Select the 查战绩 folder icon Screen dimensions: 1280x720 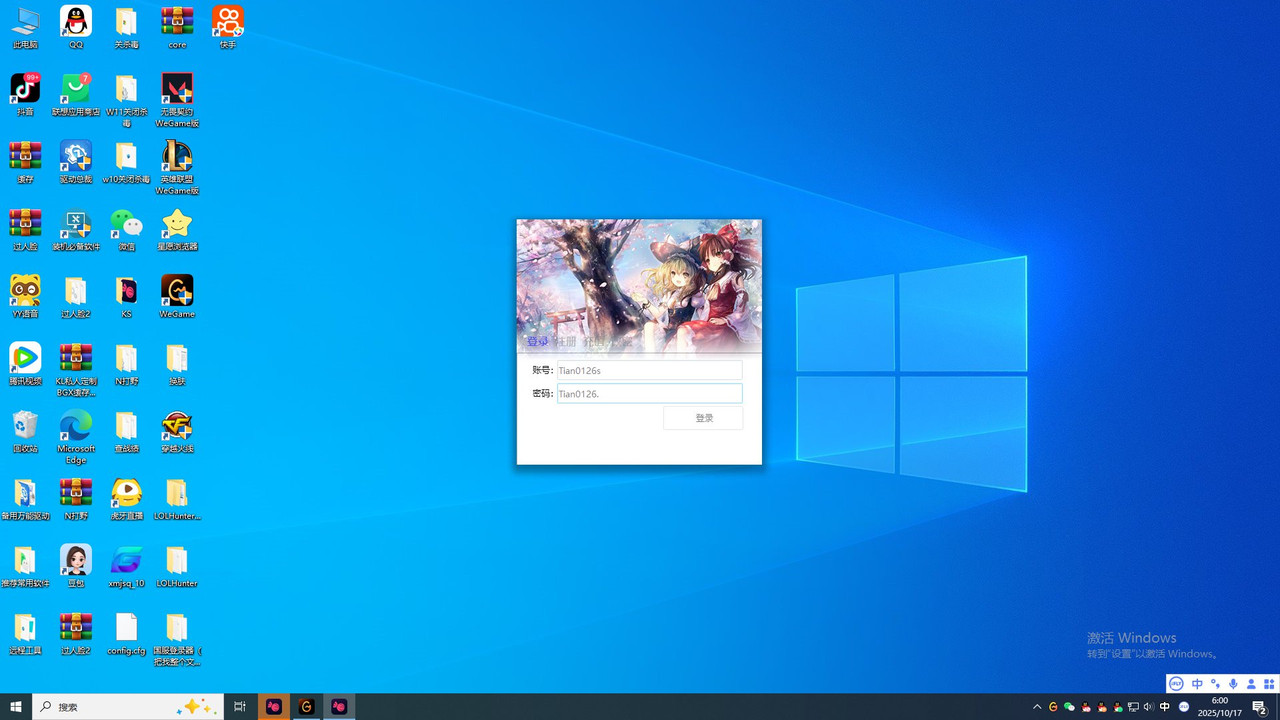[126, 431]
